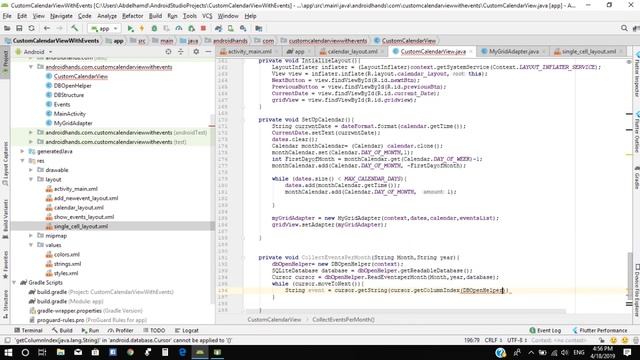
Task: Collapse all icon in Project panel
Action: 181,52
